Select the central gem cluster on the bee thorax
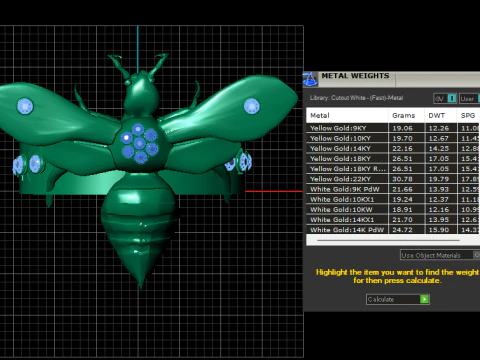480x360 pixels. [x=139, y=143]
